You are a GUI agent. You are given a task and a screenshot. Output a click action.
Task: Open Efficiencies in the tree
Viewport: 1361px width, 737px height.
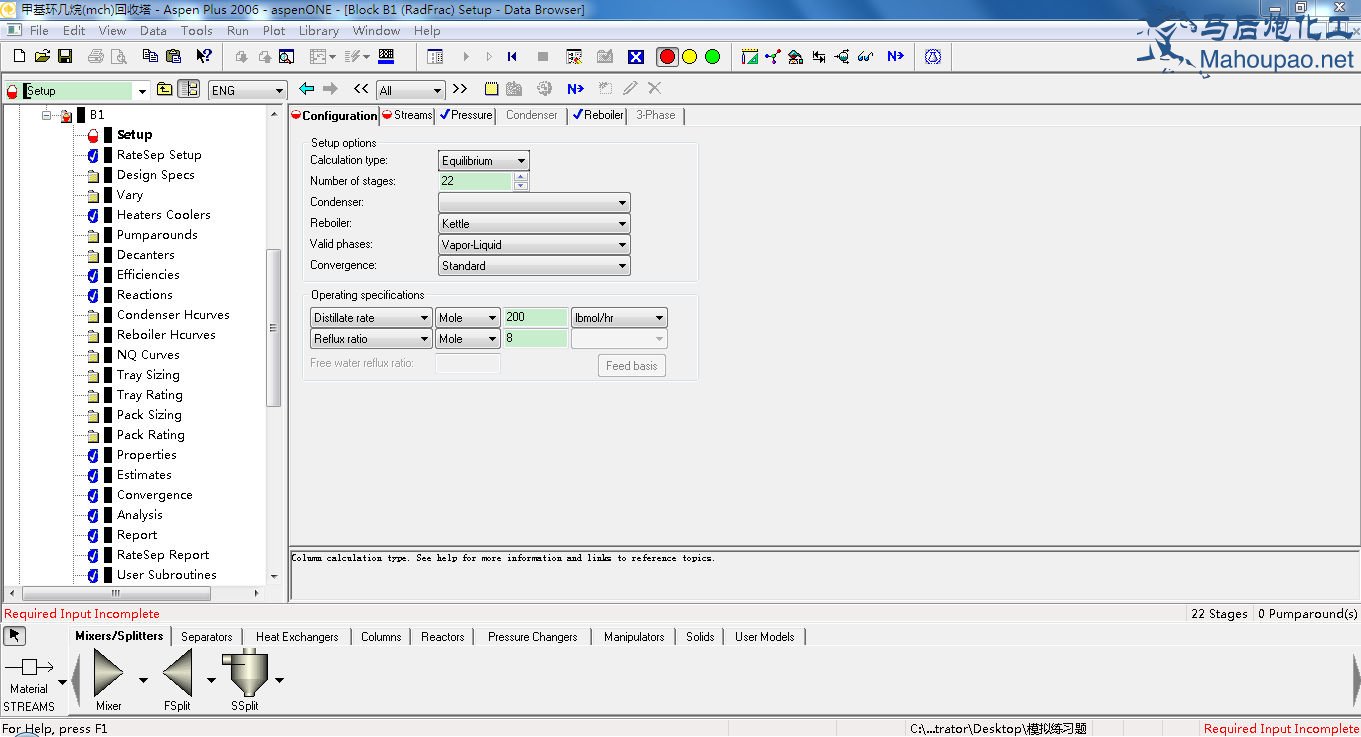click(x=148, y=275)
